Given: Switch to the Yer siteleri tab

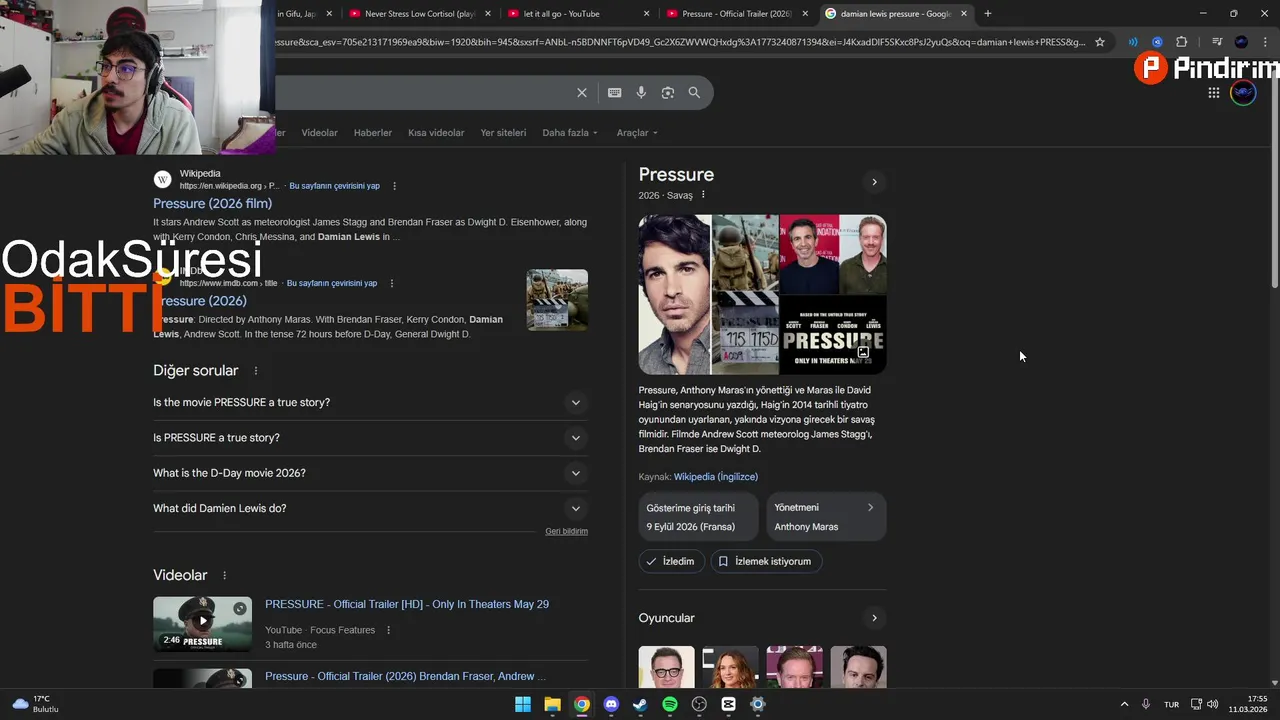Looking at the screenshot, I should click(x=503, y=133).
